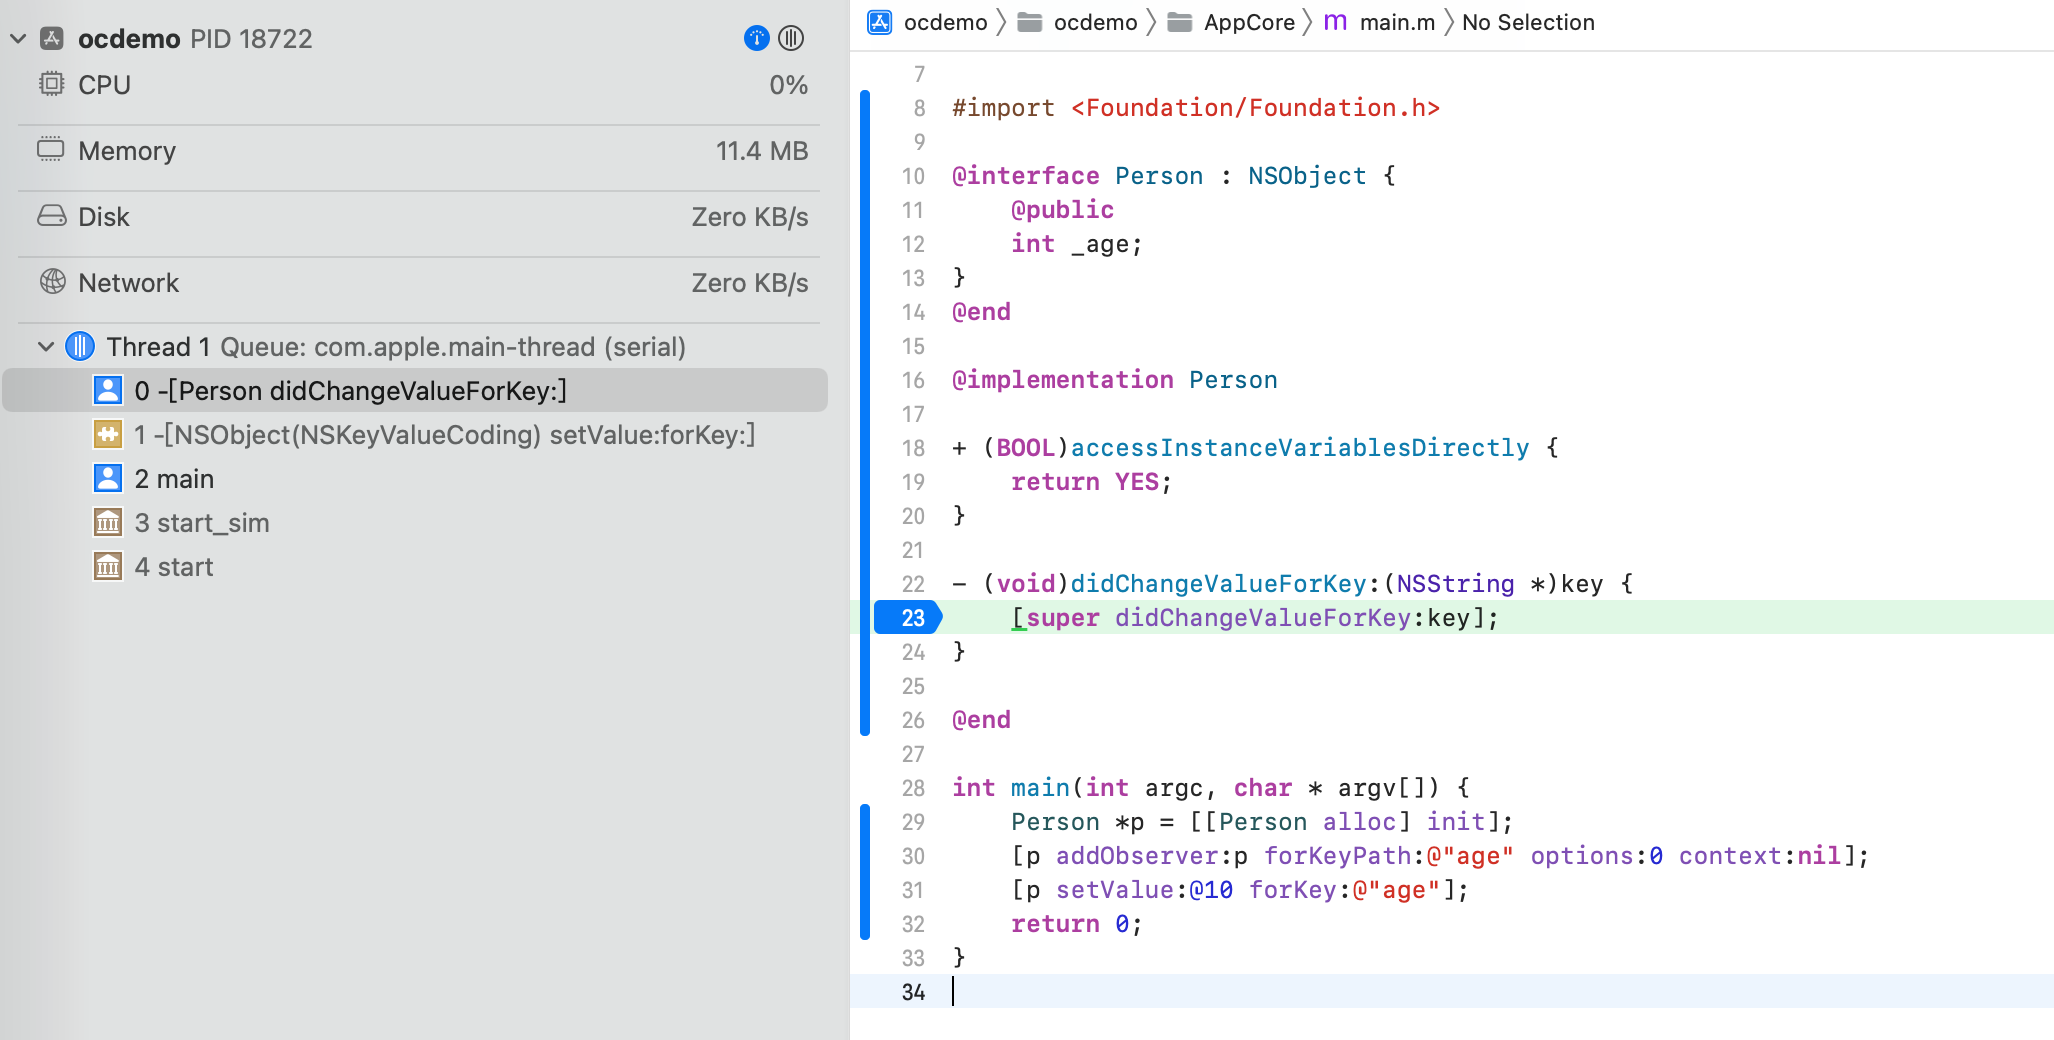Click the ocdemo process app icon
Image resolution: width=2054 pixels, height=1040 pixels.
pyautogui.click(x=52, y=39)
